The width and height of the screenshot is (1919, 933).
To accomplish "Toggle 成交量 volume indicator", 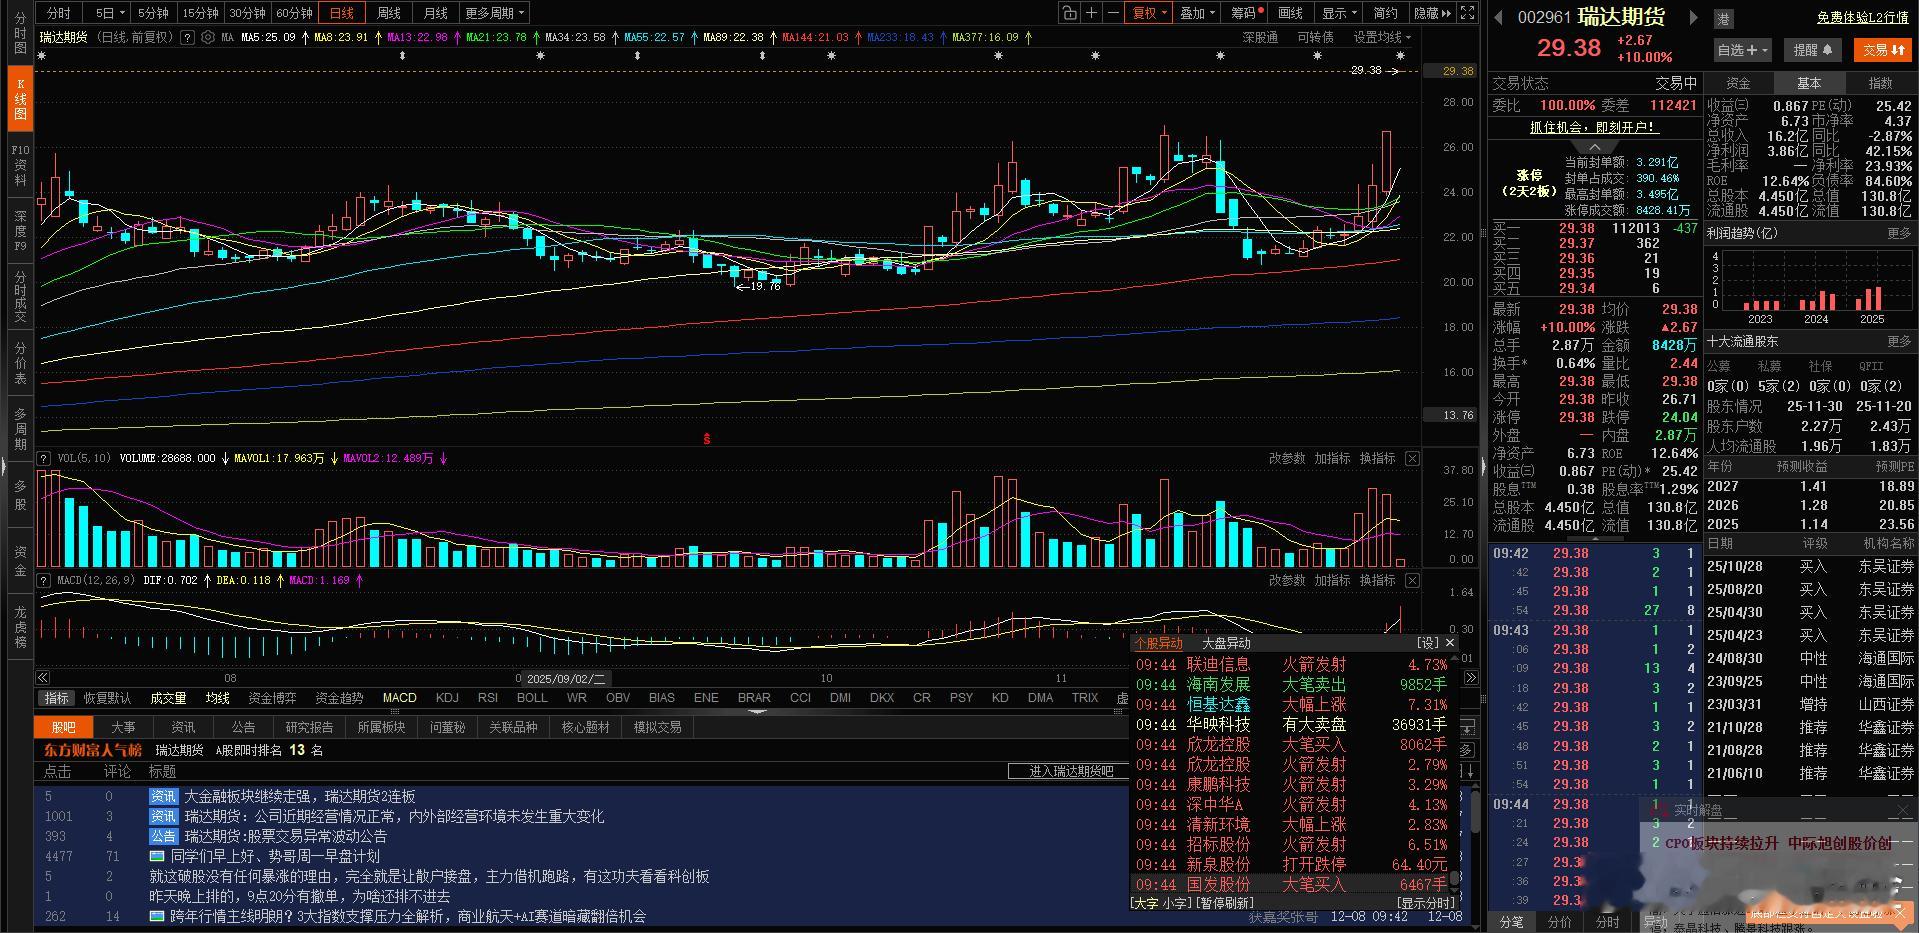I will tap(168, 698).
